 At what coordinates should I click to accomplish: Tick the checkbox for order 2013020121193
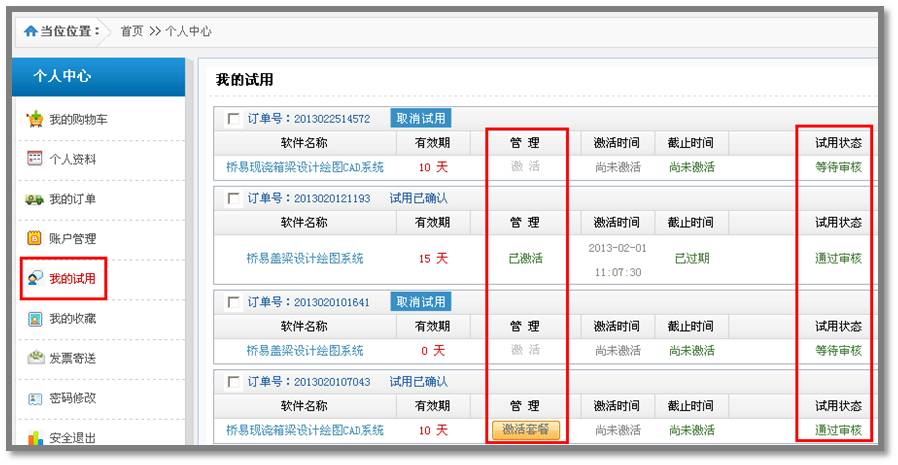tap(234, 199)
